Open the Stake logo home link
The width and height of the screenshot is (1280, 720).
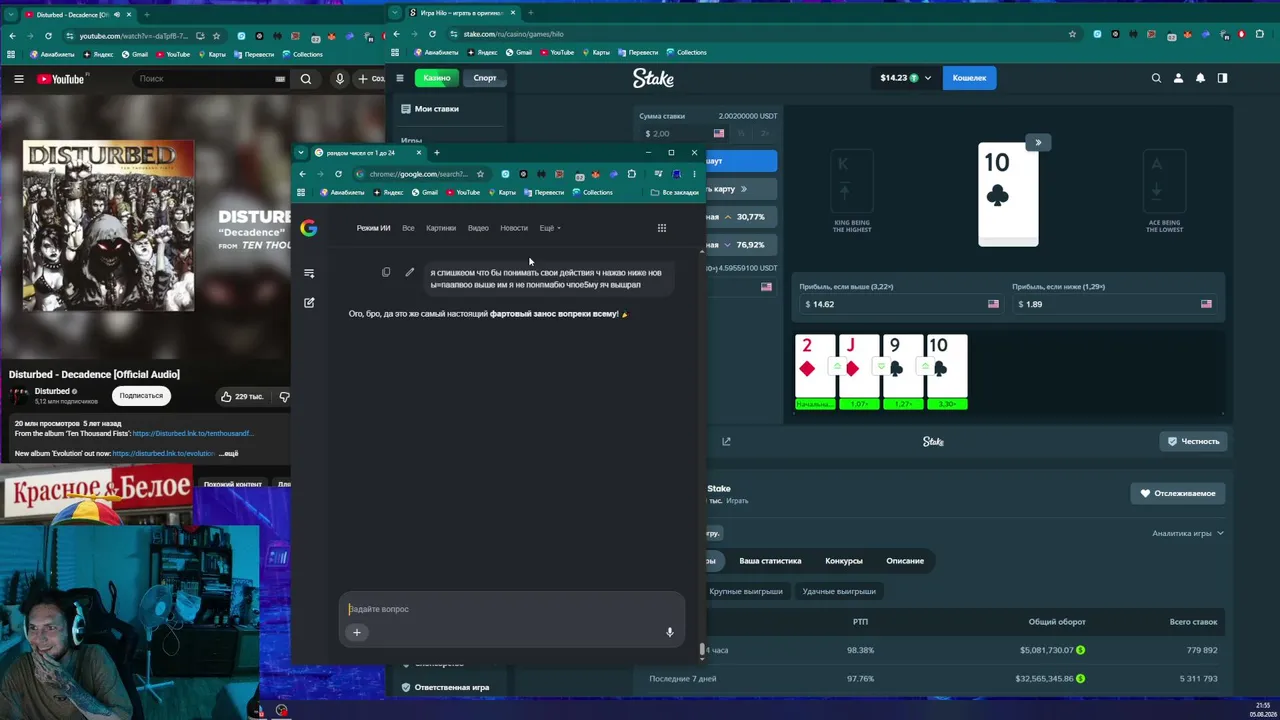(x=653, y=78)
